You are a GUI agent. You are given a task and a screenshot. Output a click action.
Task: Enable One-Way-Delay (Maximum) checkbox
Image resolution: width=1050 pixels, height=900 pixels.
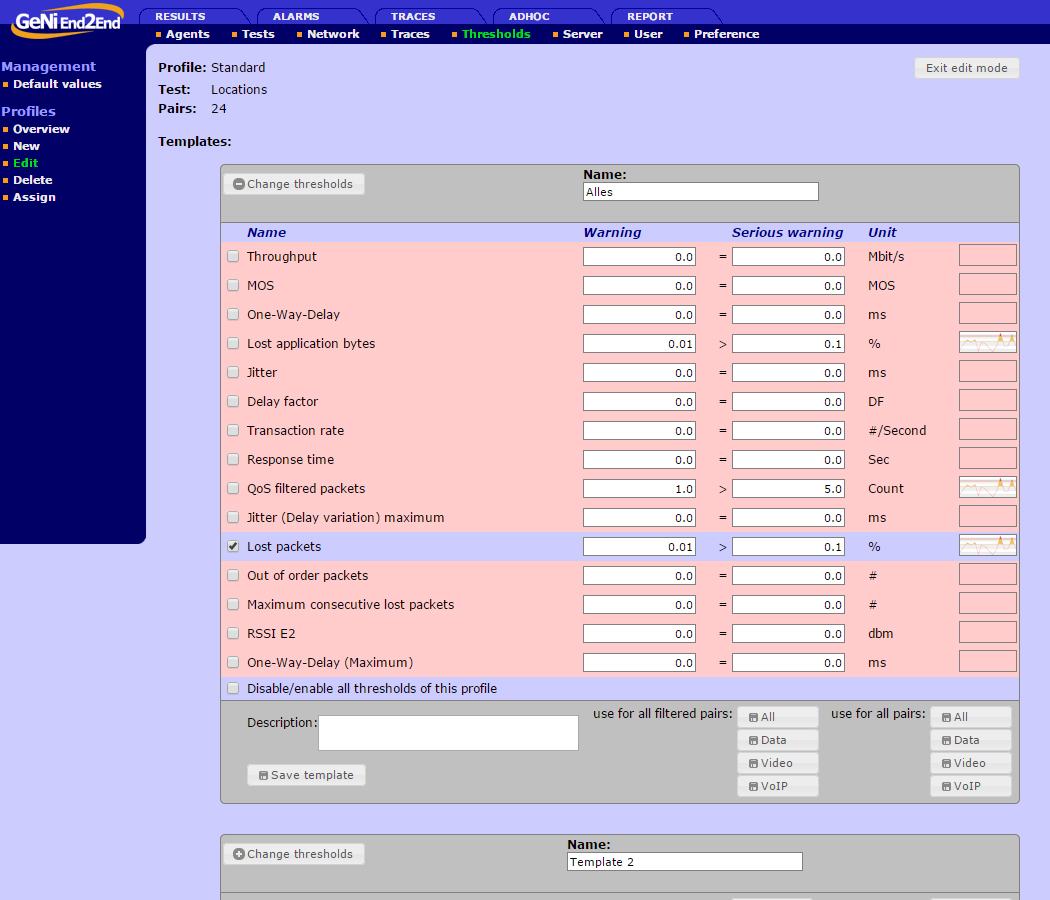(x=233, y=662)
